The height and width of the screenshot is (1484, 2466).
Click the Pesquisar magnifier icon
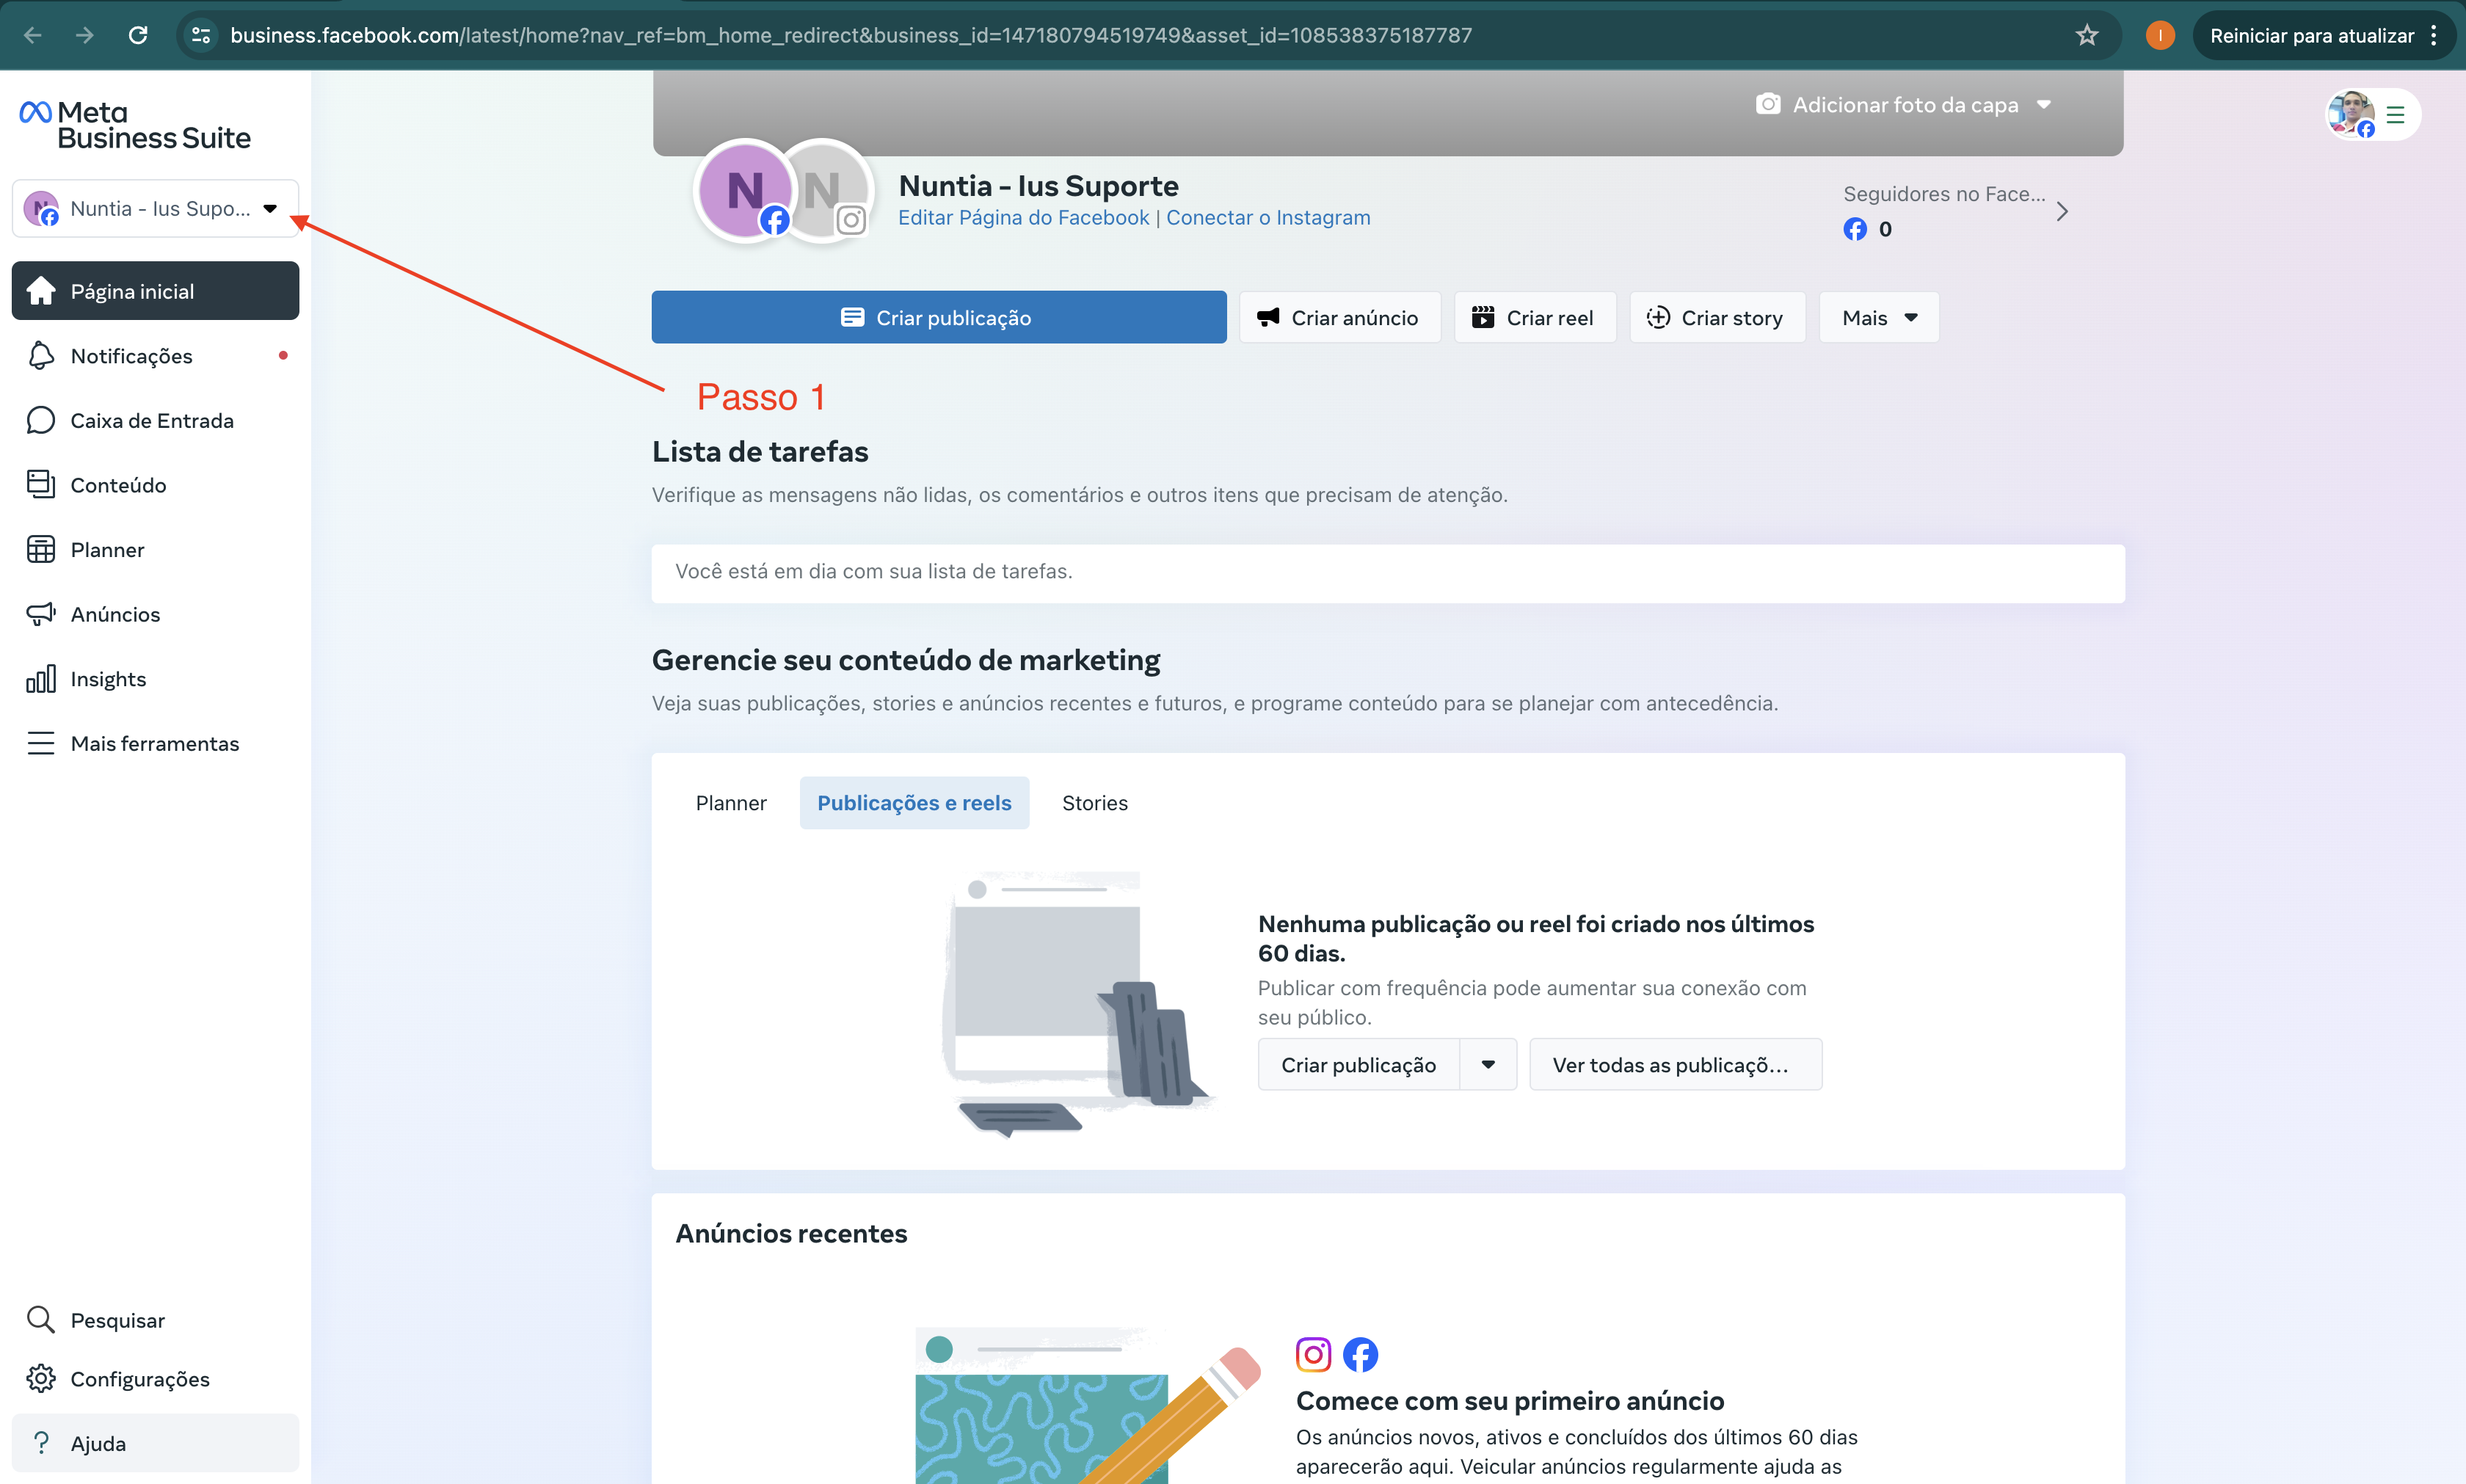(41, 1320)
